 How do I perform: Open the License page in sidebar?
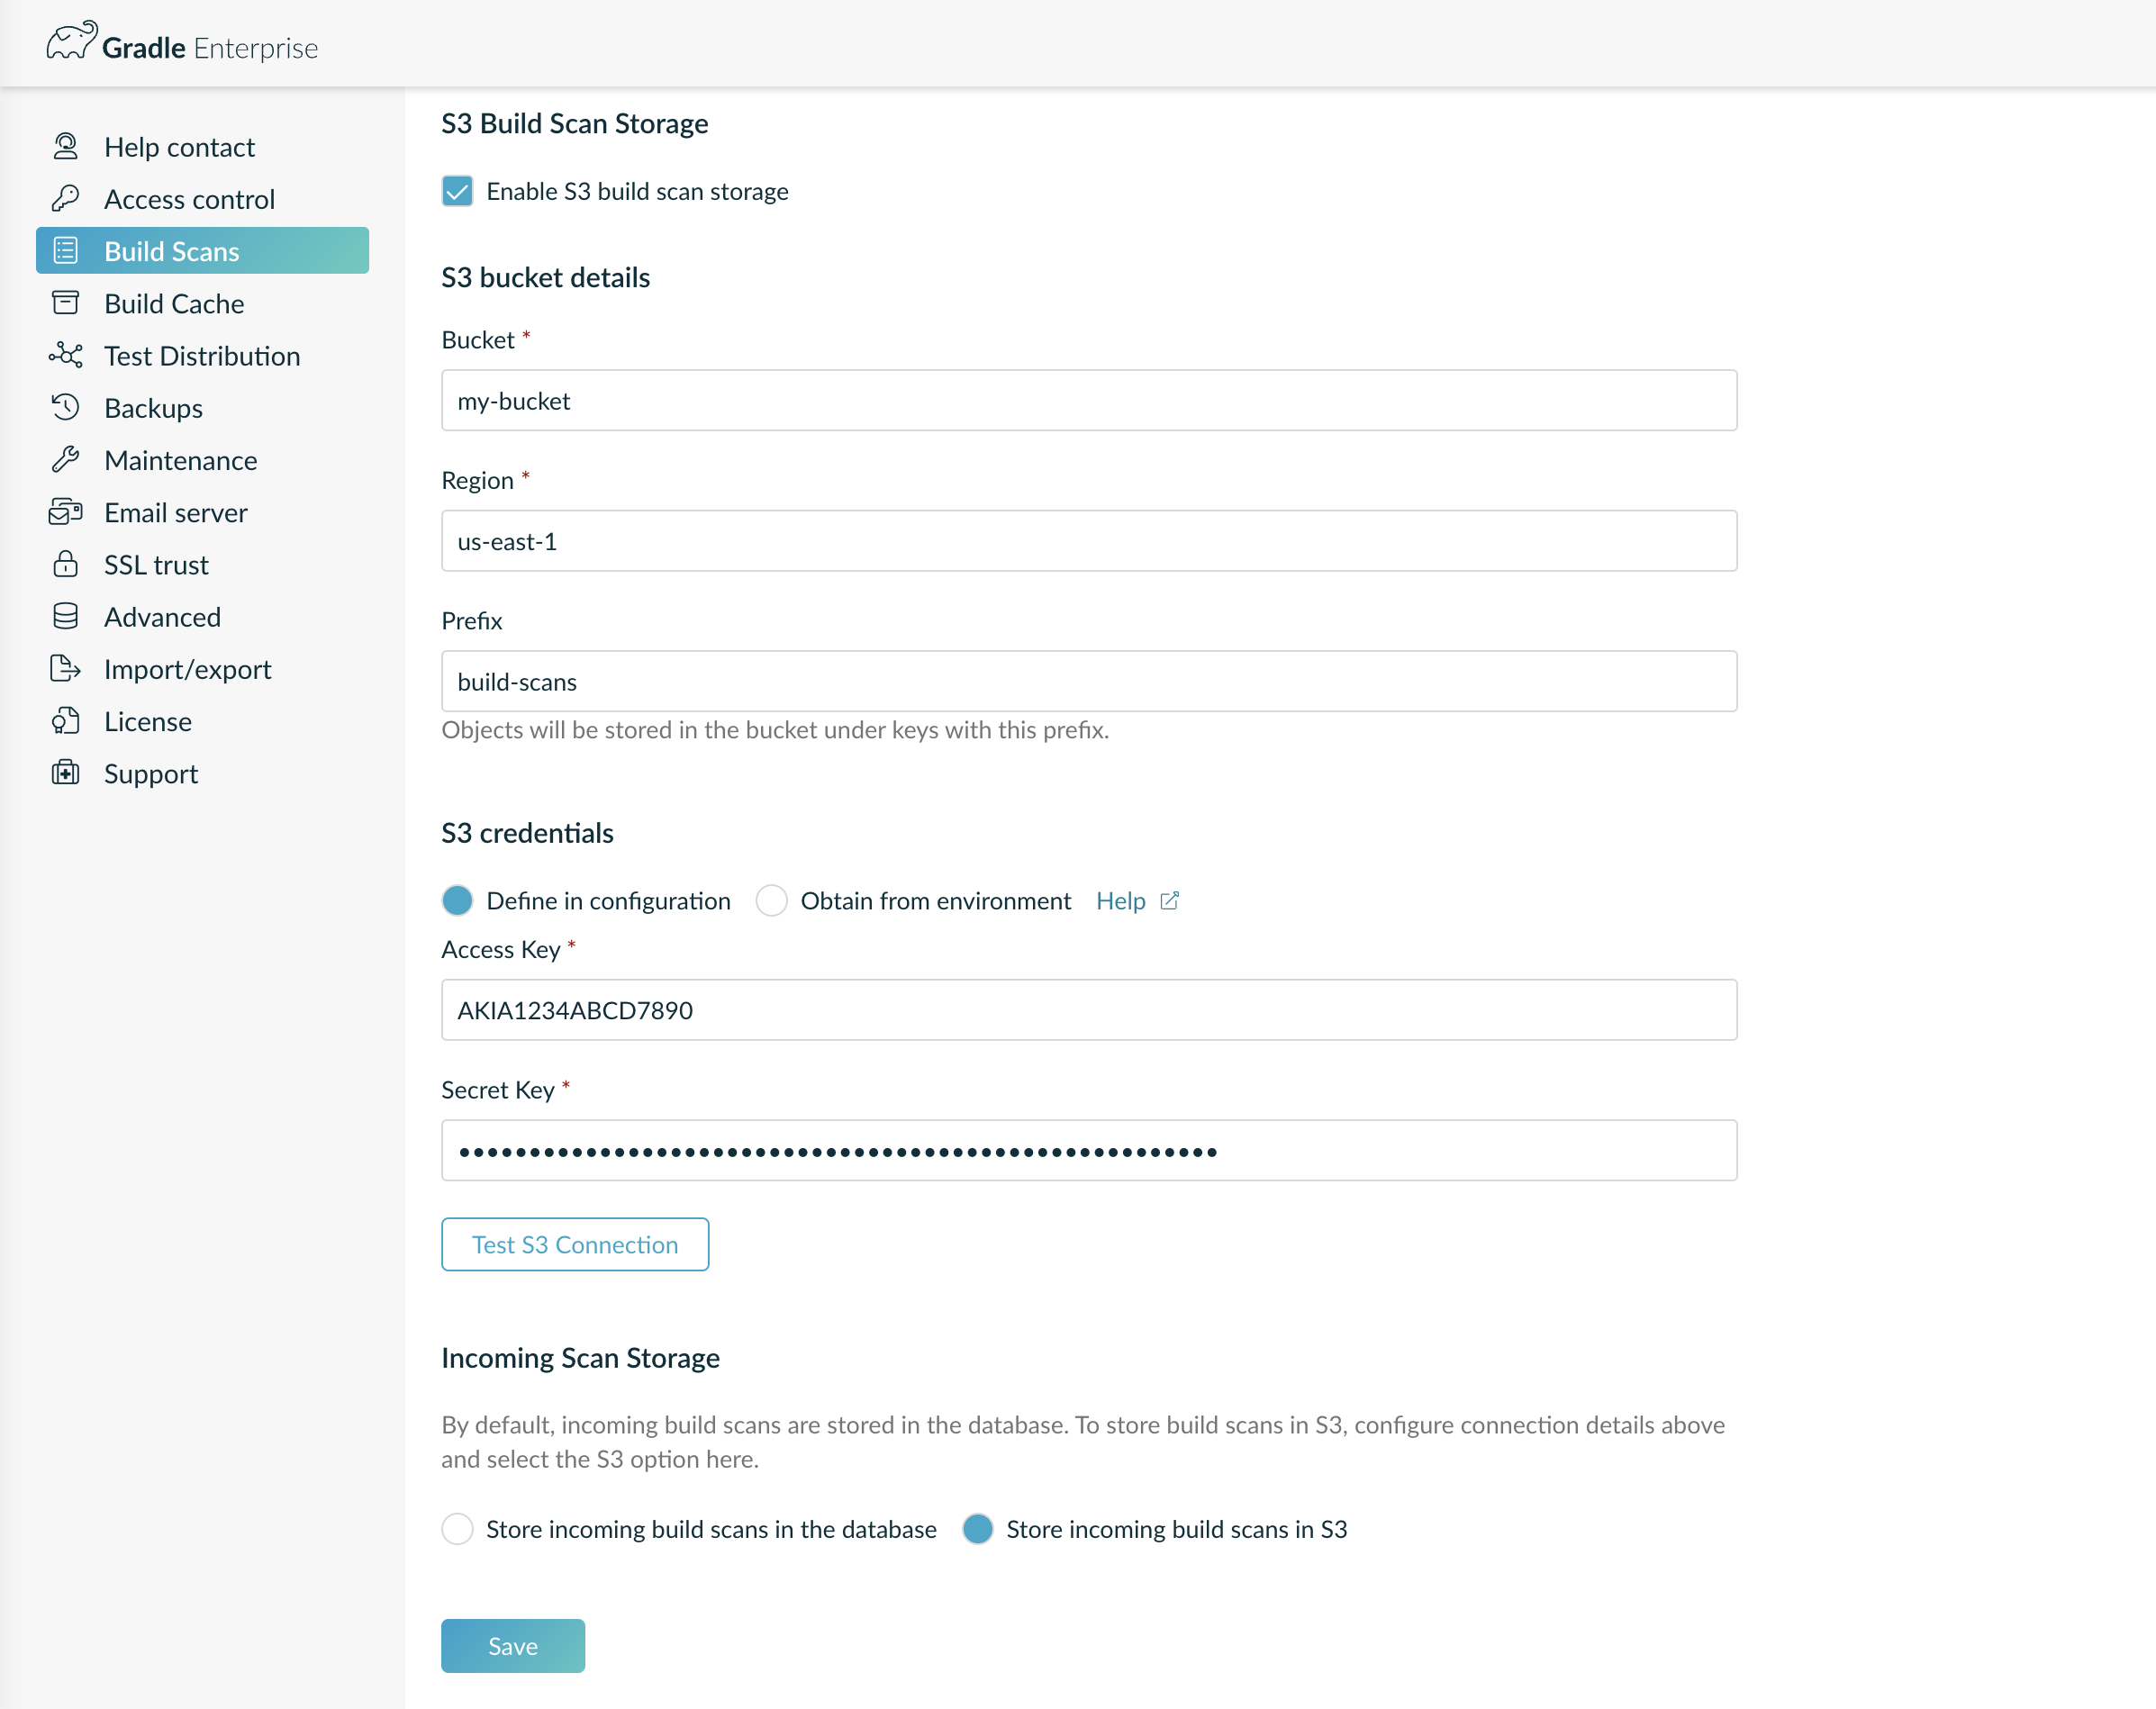(147, 721)
